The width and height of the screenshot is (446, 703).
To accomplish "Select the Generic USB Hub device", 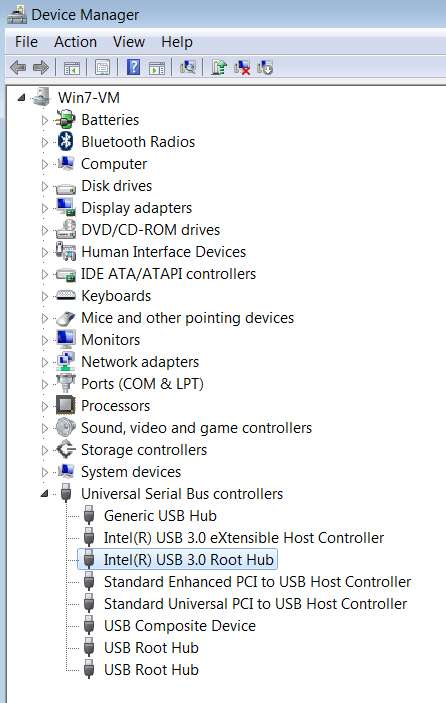I will click(160, 516).
